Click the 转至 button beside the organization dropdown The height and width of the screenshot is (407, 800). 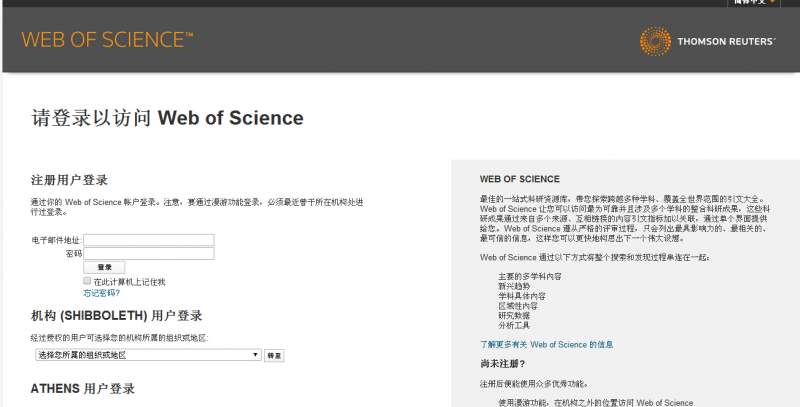coord(274,355)
